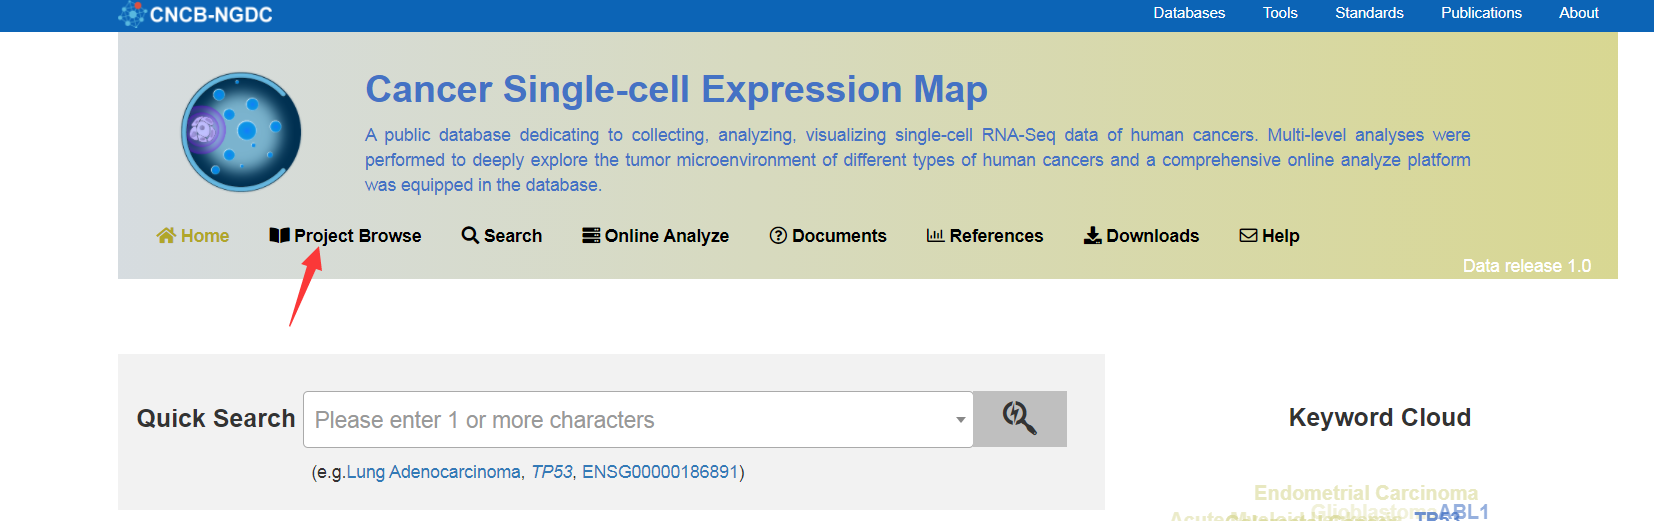Click the Data release 1.0 text
Screen dimensions: 1654x521
[1527, 266]
